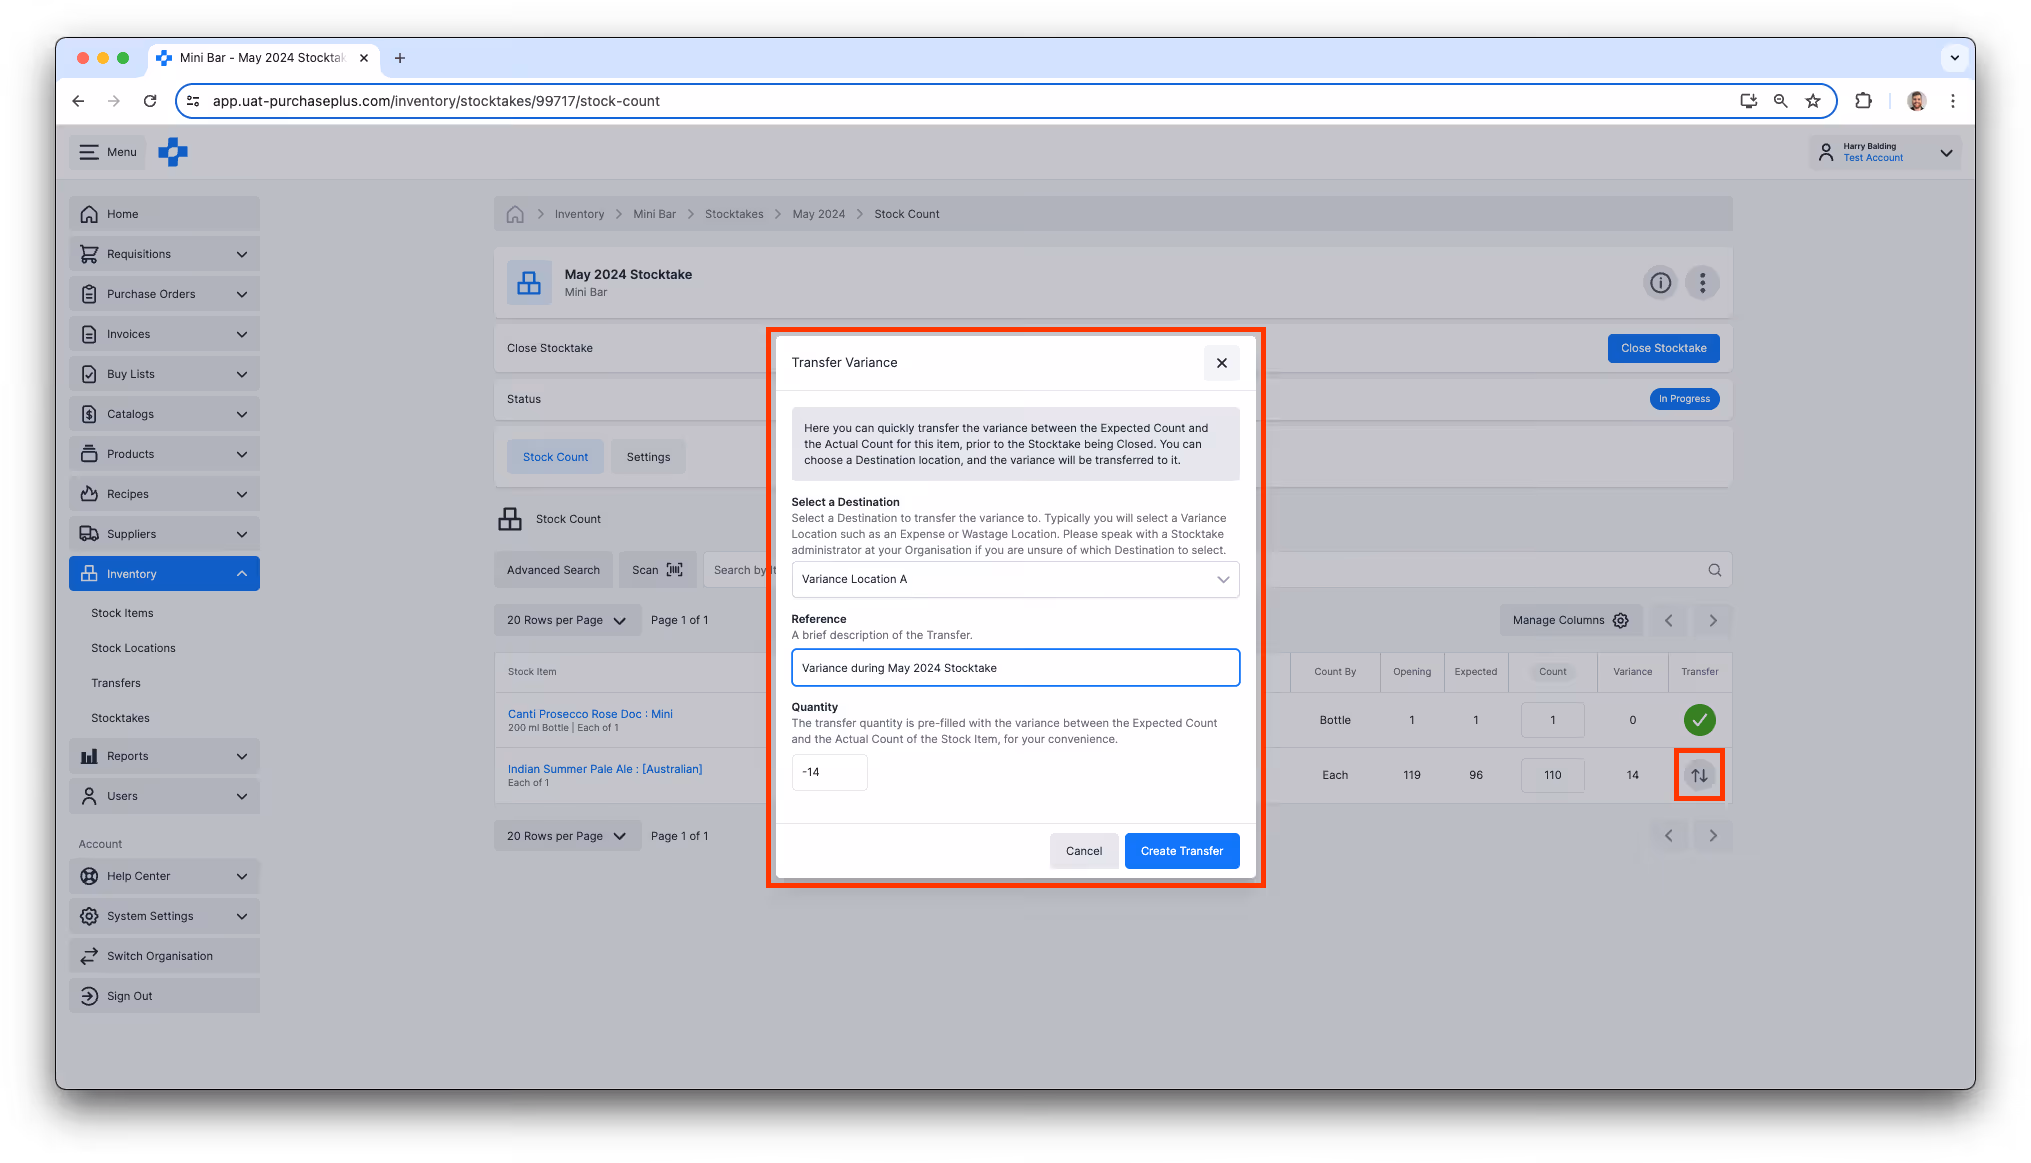Click the next page arrow icon
This screenshot has height=1163, width=2031.
[x=1712, y=620]
